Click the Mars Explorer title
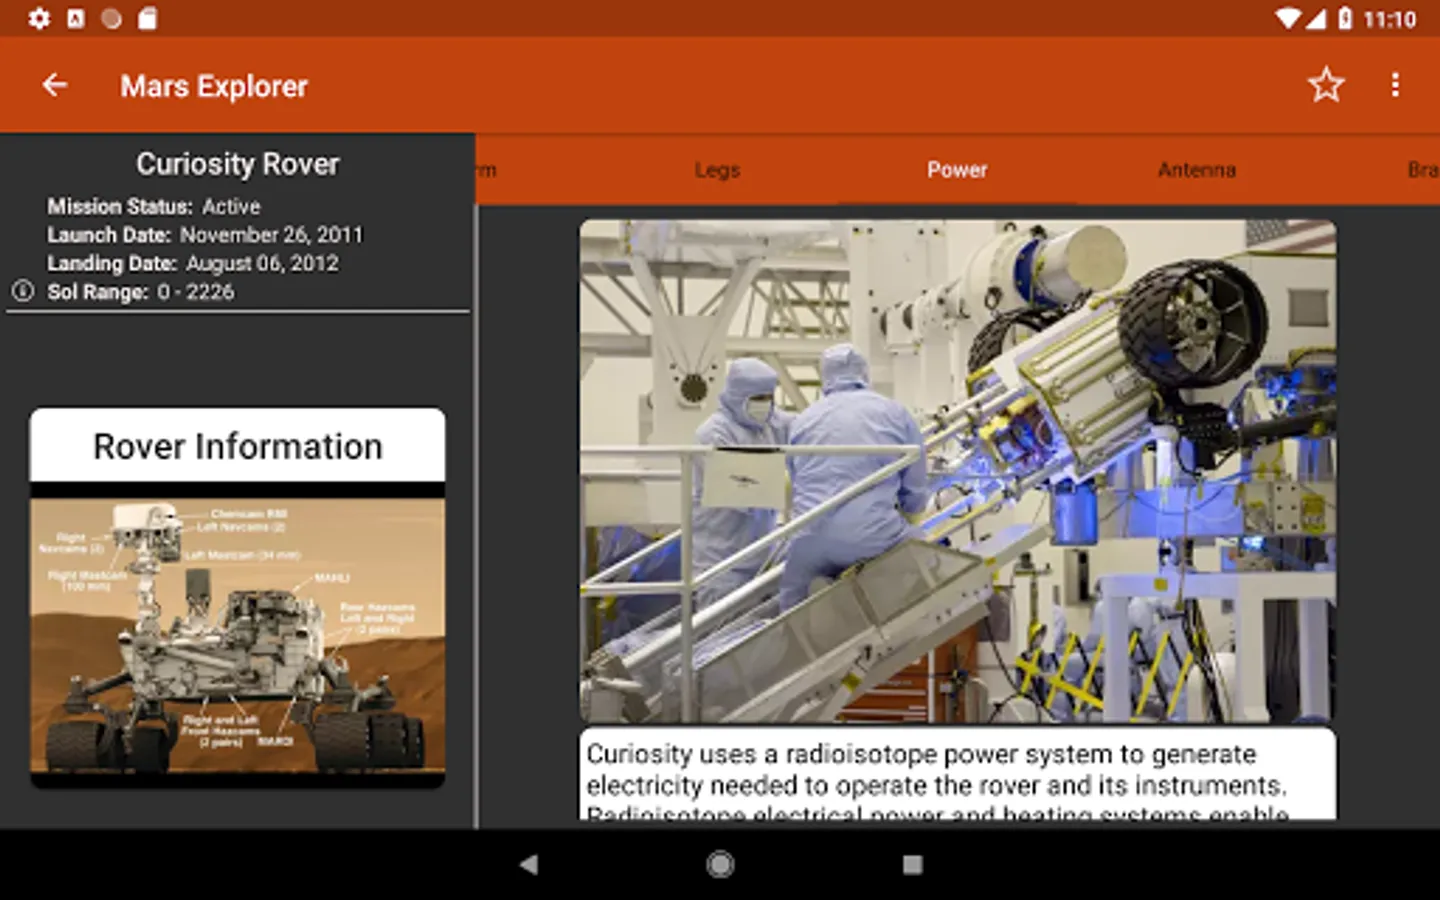The height and width of the screenshot is (900, 1440). click(214, 86)
